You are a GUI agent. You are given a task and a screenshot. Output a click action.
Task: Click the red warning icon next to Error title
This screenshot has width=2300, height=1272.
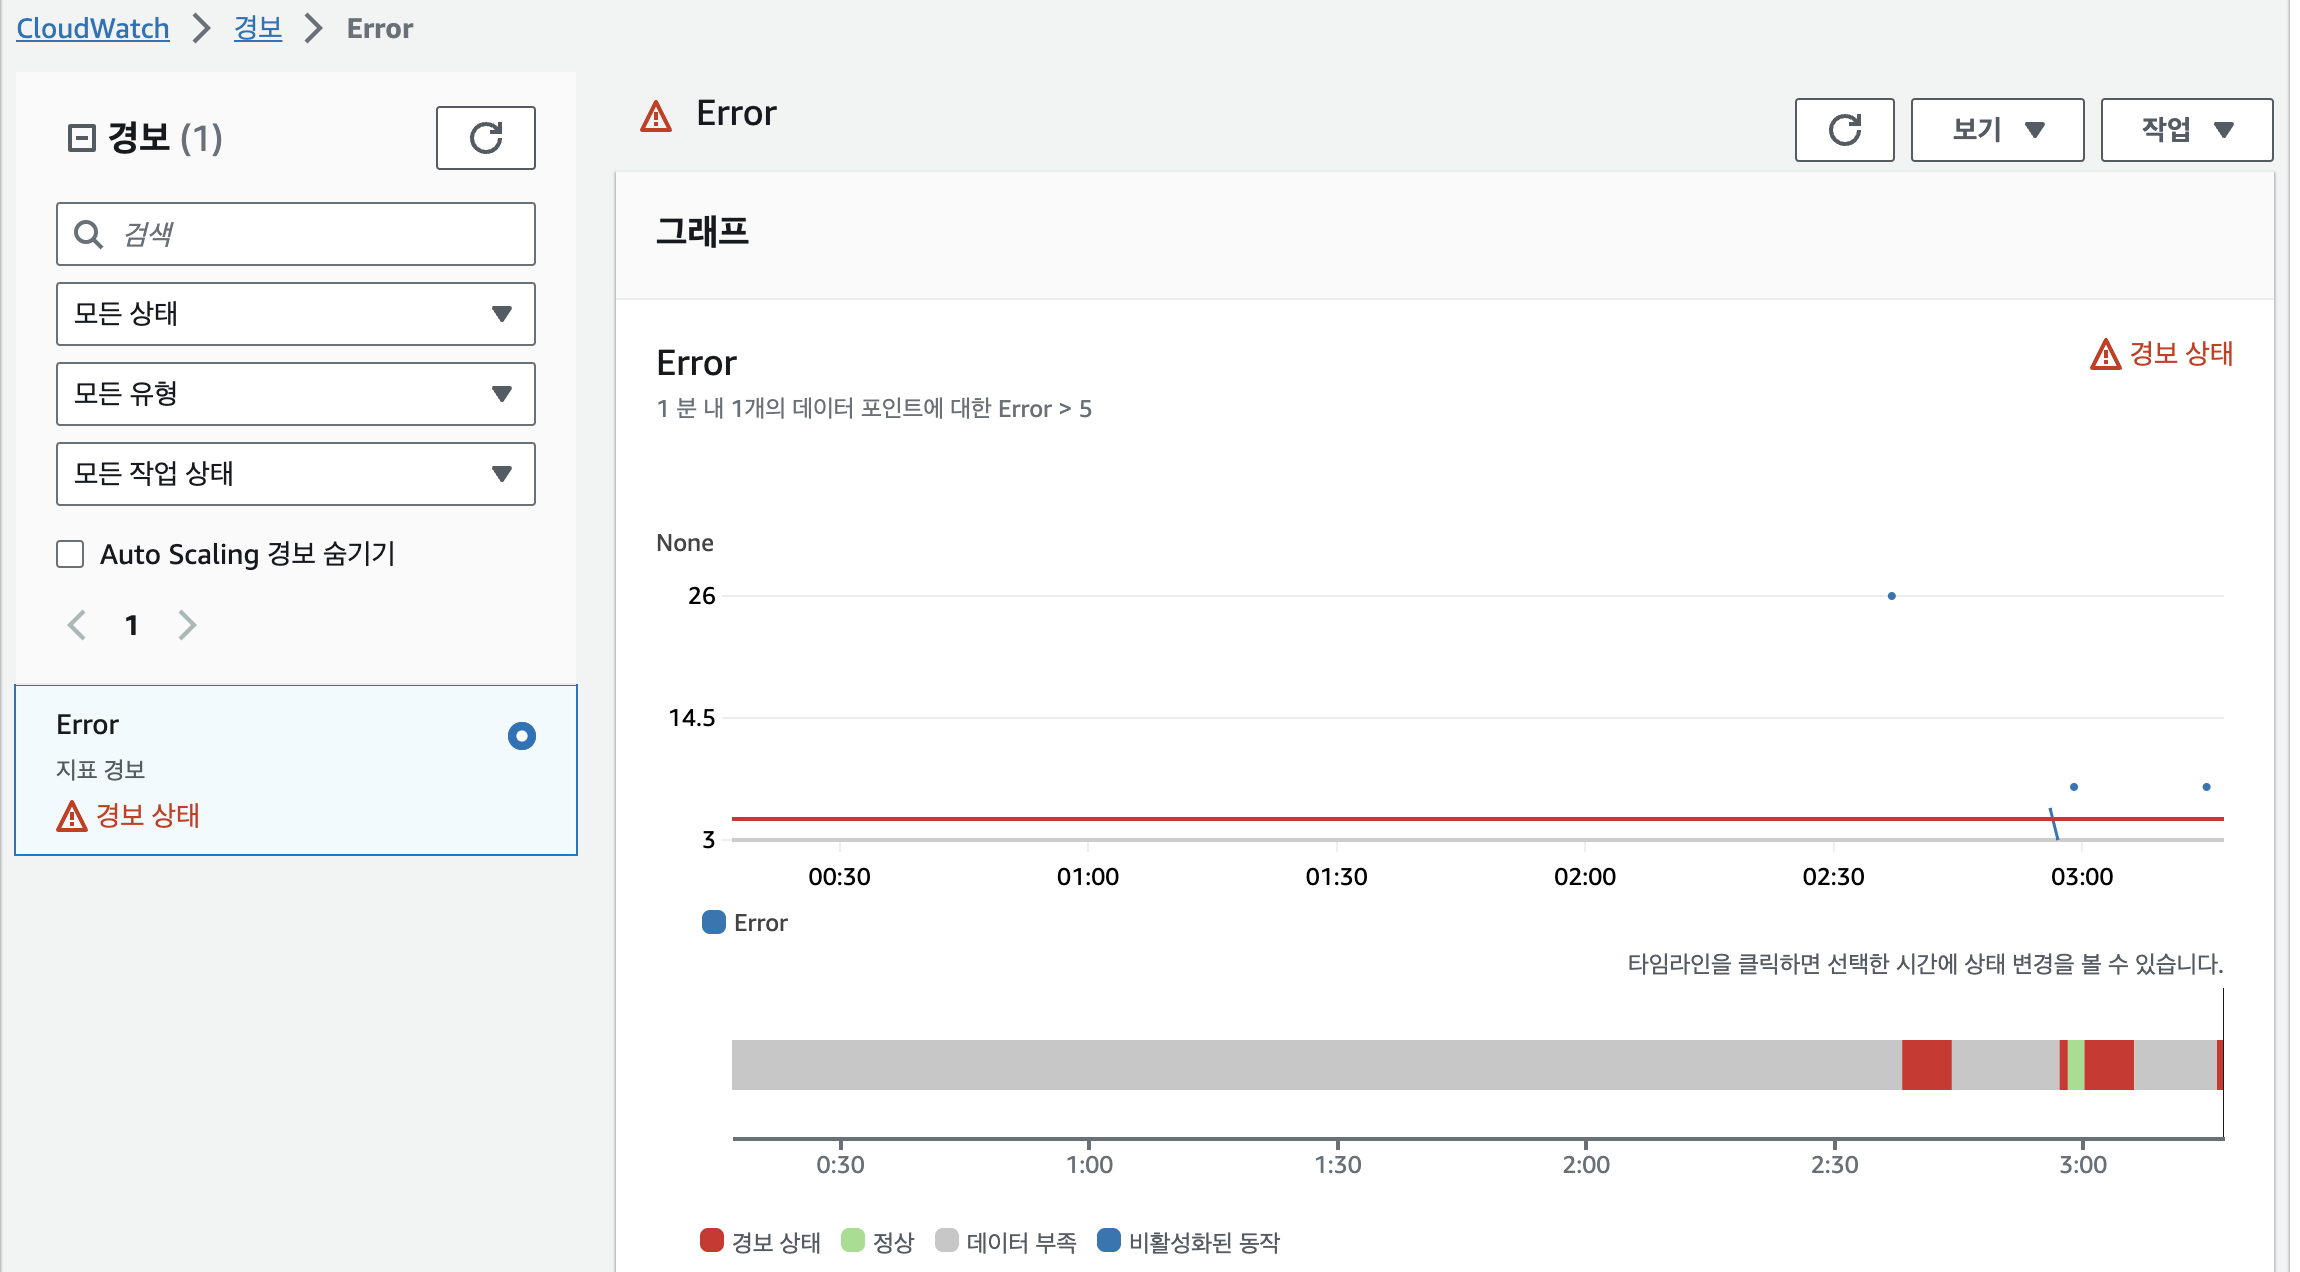655,115
